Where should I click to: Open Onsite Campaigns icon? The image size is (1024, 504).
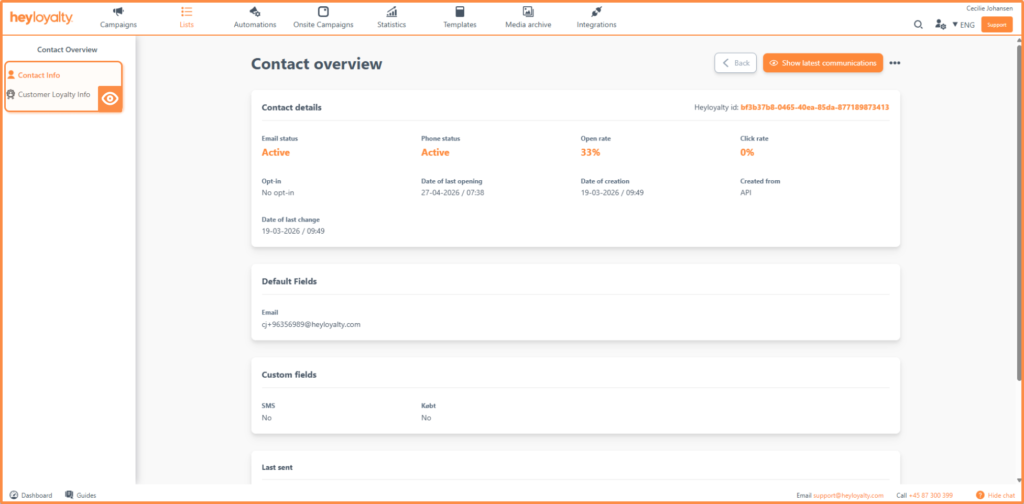[x=323, y=11]
